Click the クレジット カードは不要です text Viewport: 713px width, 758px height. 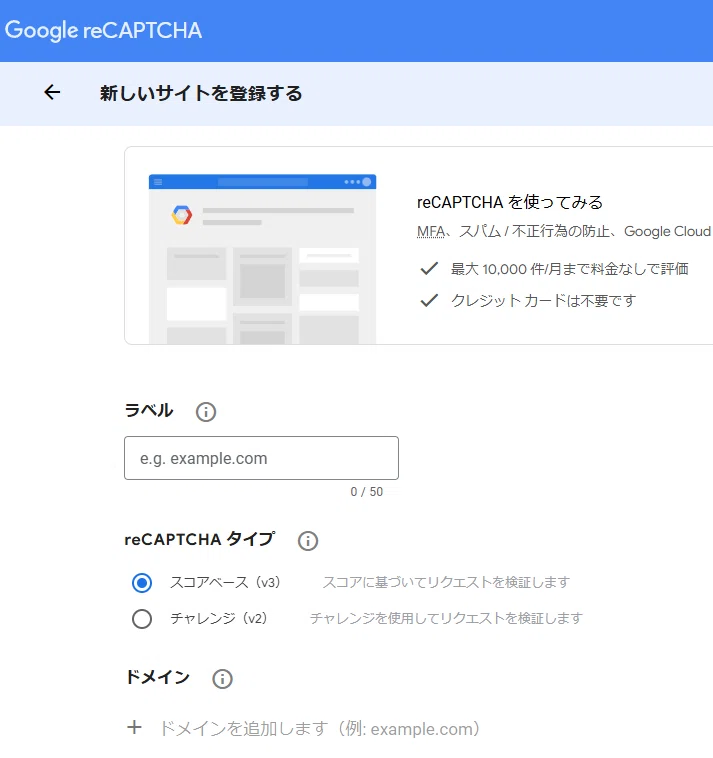[543, 301]
